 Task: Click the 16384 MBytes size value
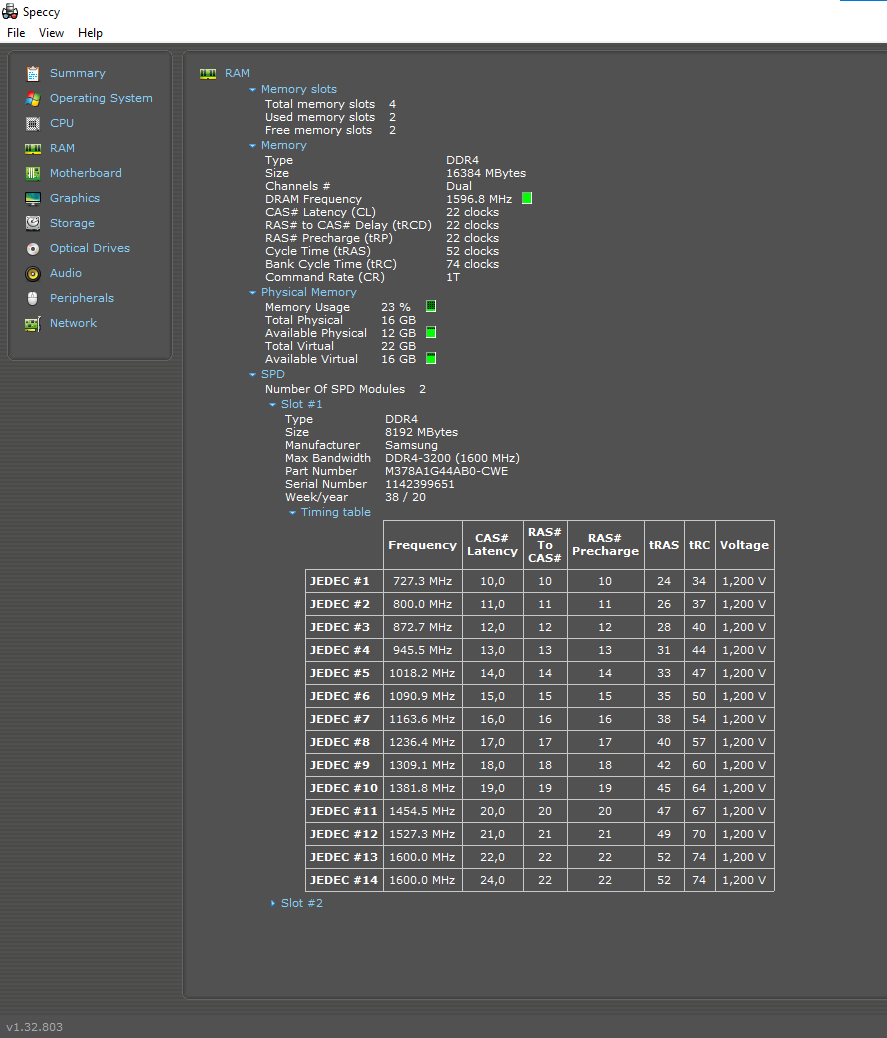pos(486,173)
